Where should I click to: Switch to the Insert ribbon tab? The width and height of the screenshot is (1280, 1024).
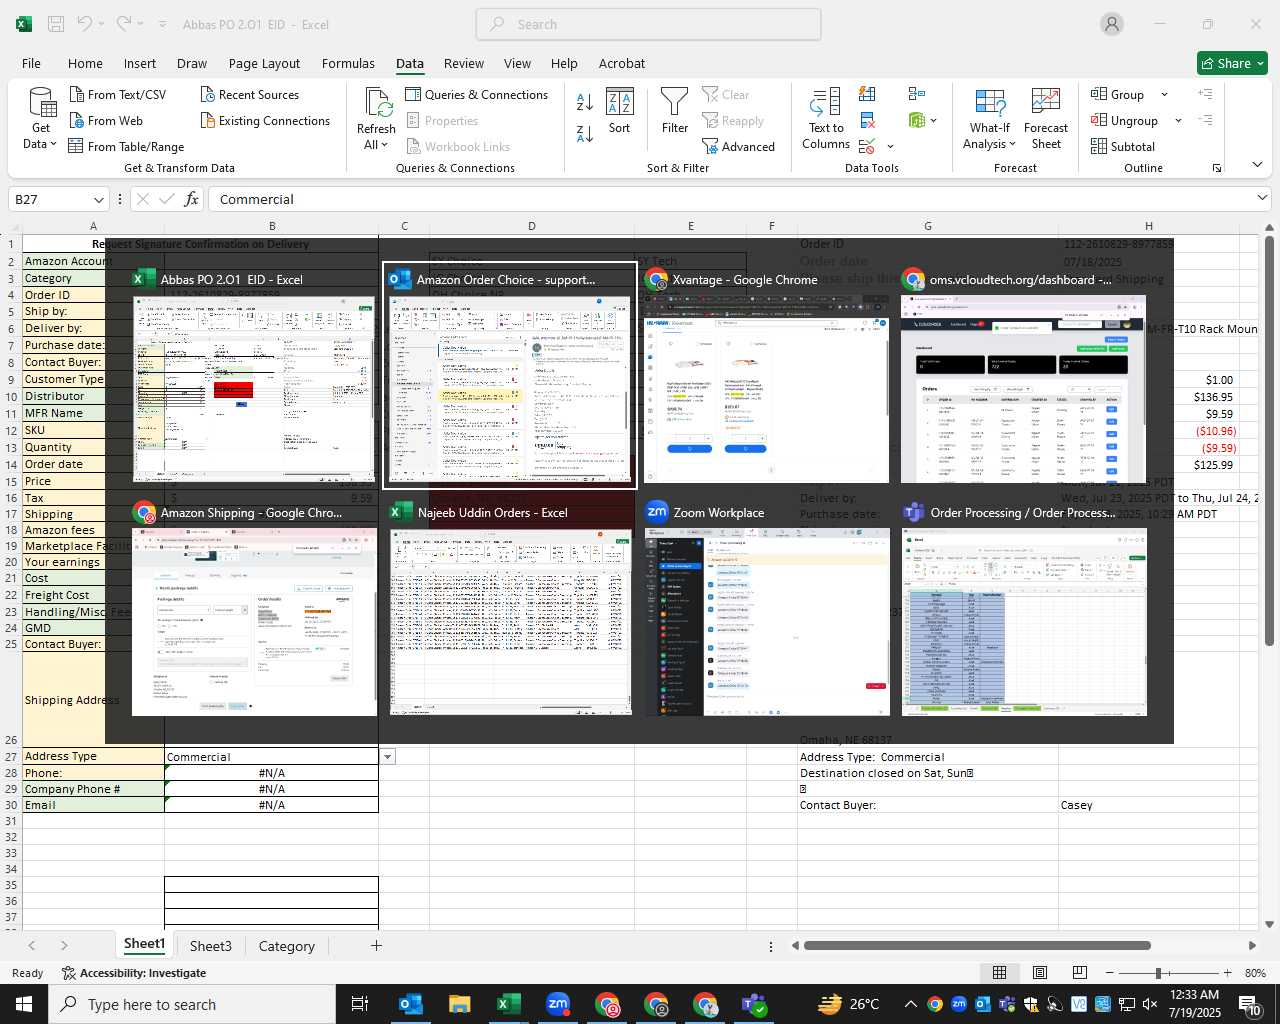140,63
